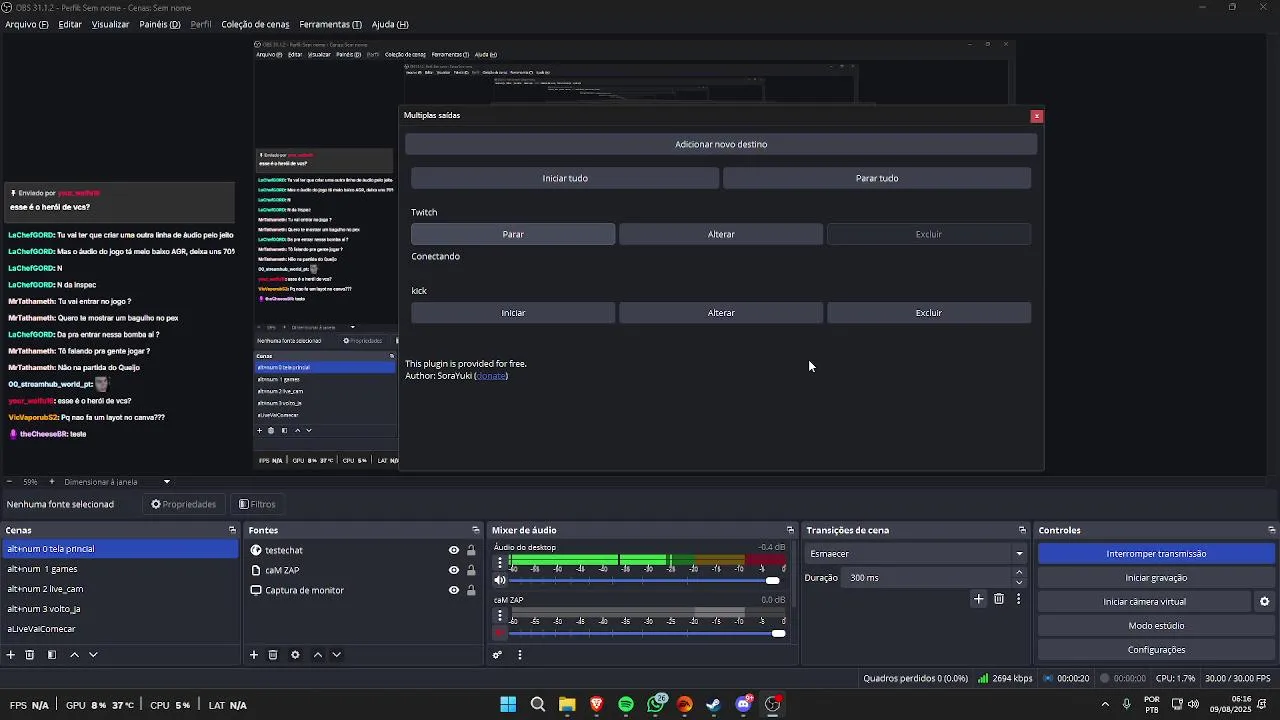
Task: Open advanced audio properties gears icon
Action: click(x=497, y=655)
